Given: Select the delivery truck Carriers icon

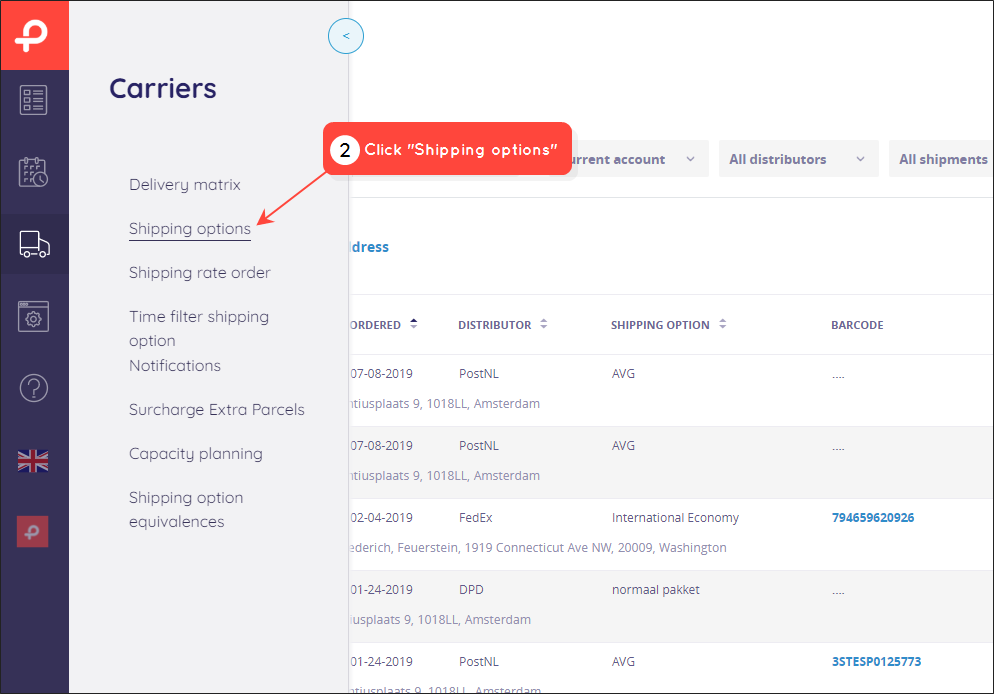Looking at the screenshot, I should coord(34,244).
